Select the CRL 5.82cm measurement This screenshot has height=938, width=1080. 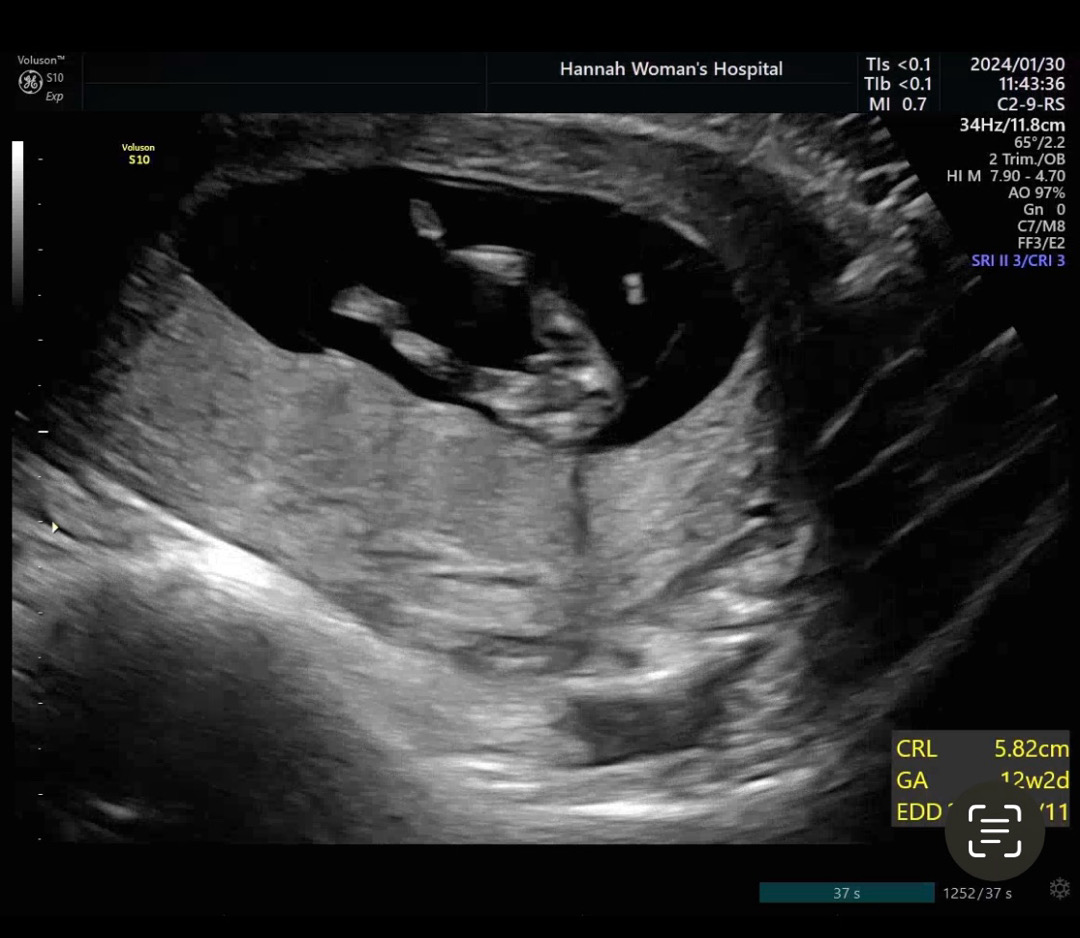point(981,748)
